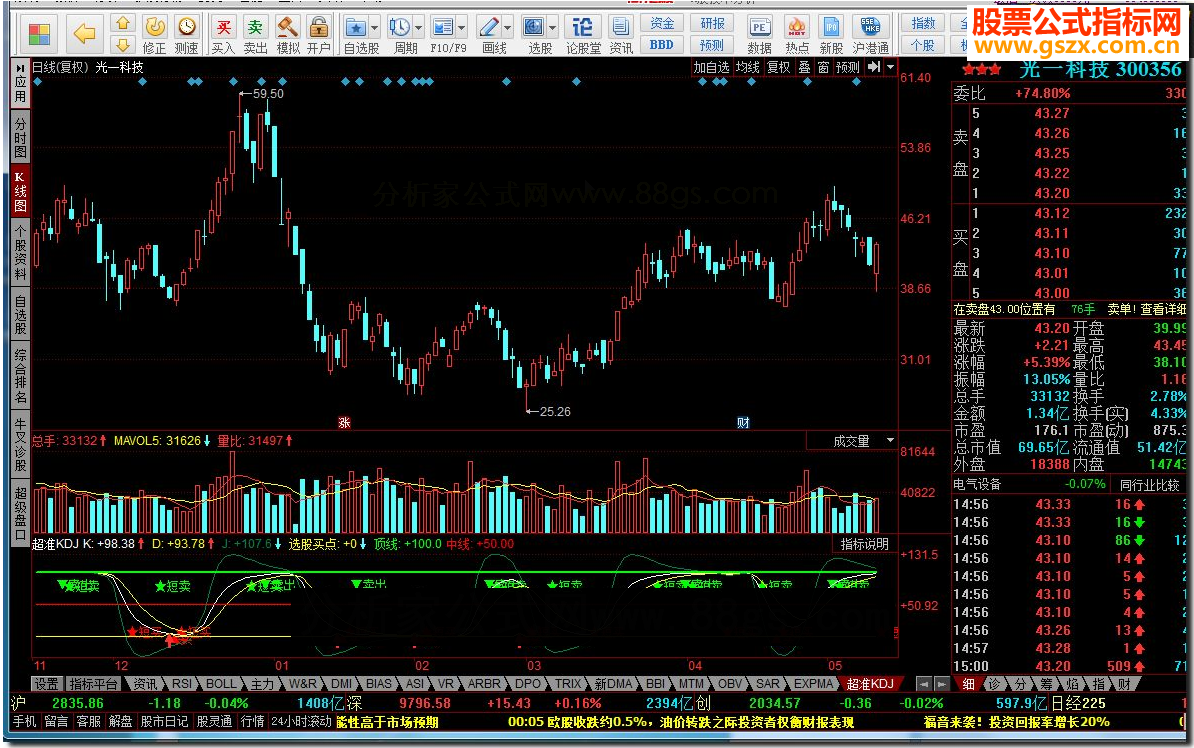Open the 周期 period dropdown arrow
Screen dimensions: 1194x748
click(418, 27)
